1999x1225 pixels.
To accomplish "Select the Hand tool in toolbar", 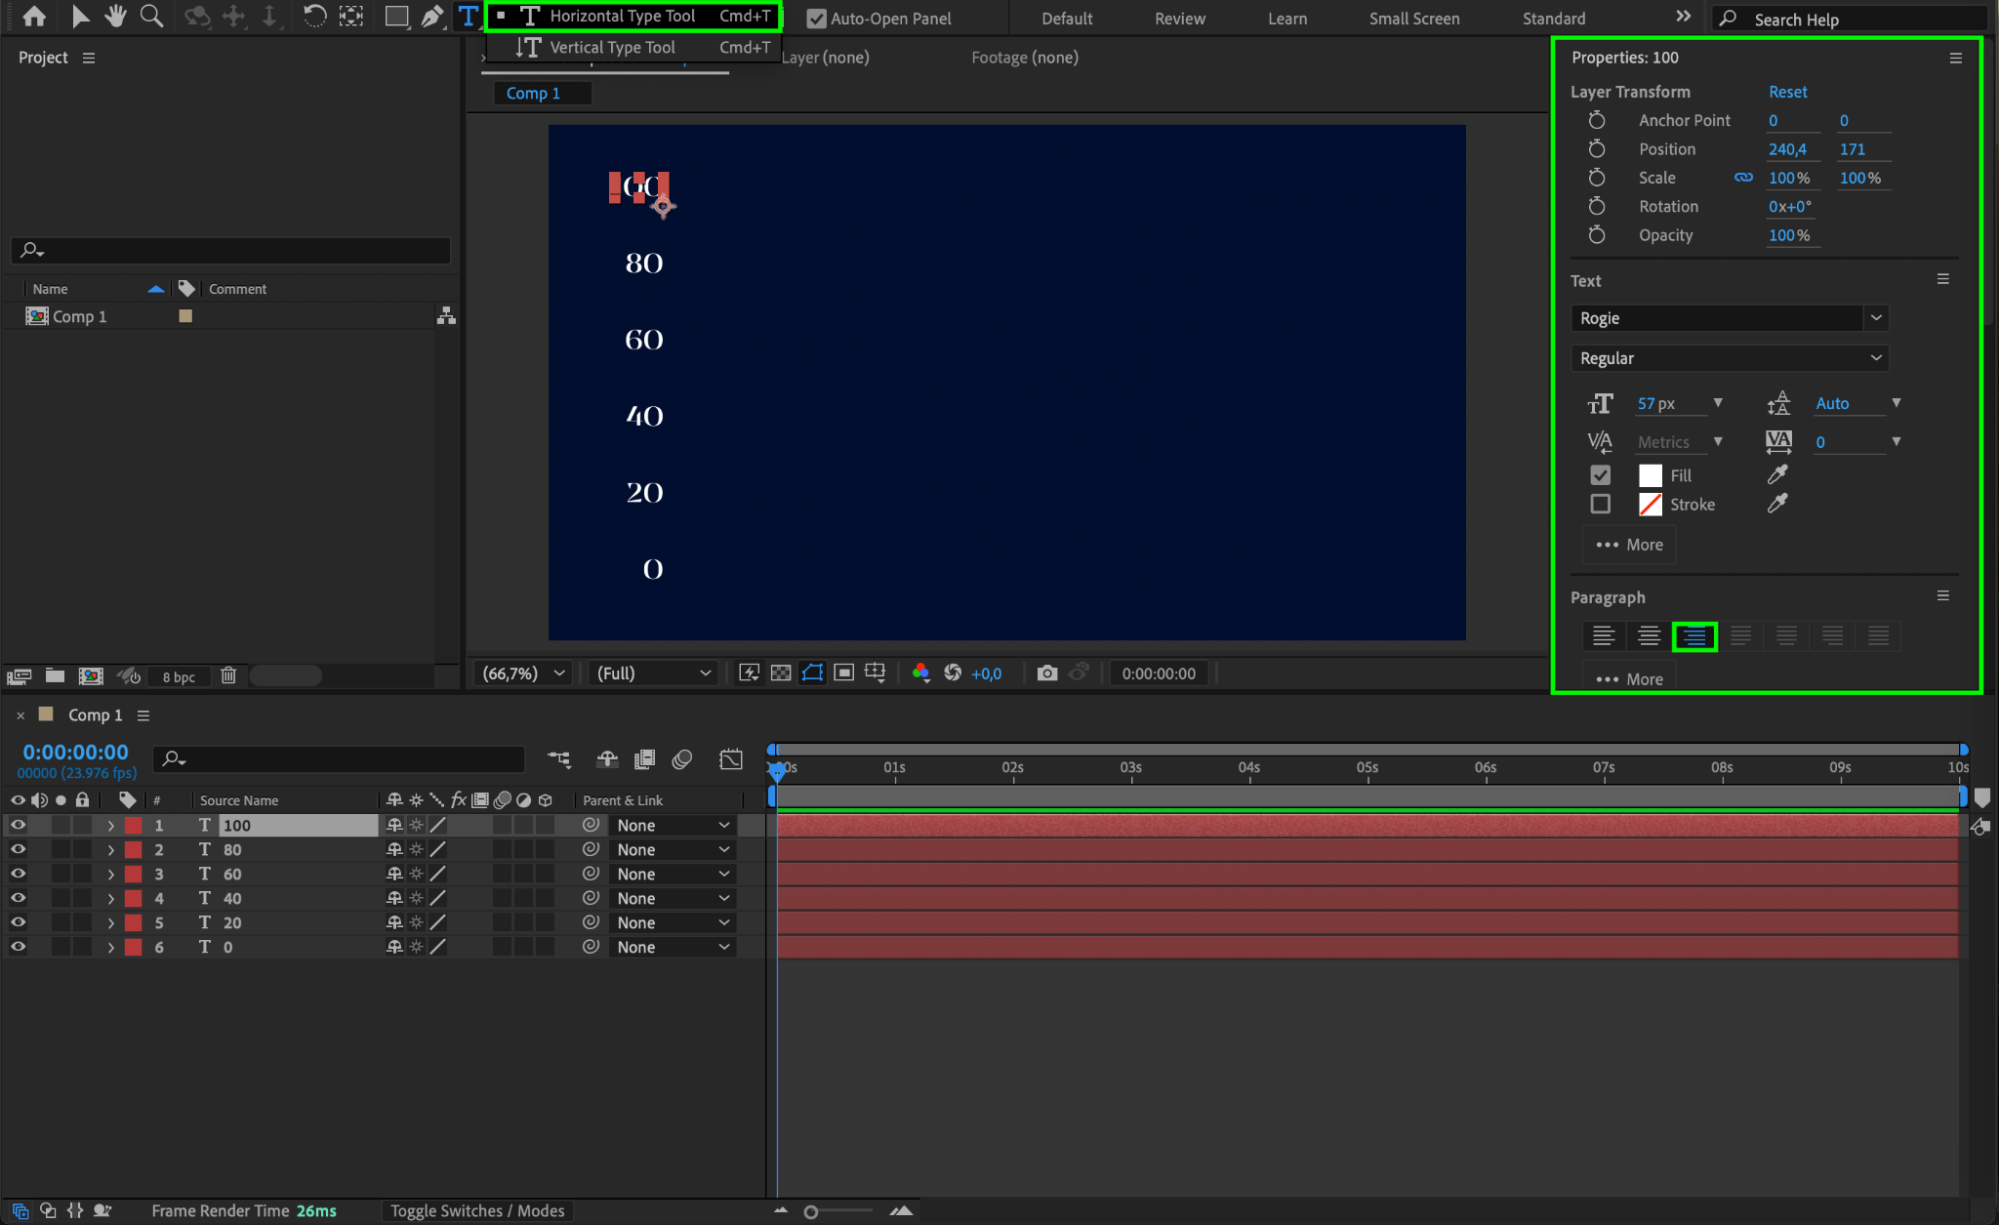I will 115,16.
